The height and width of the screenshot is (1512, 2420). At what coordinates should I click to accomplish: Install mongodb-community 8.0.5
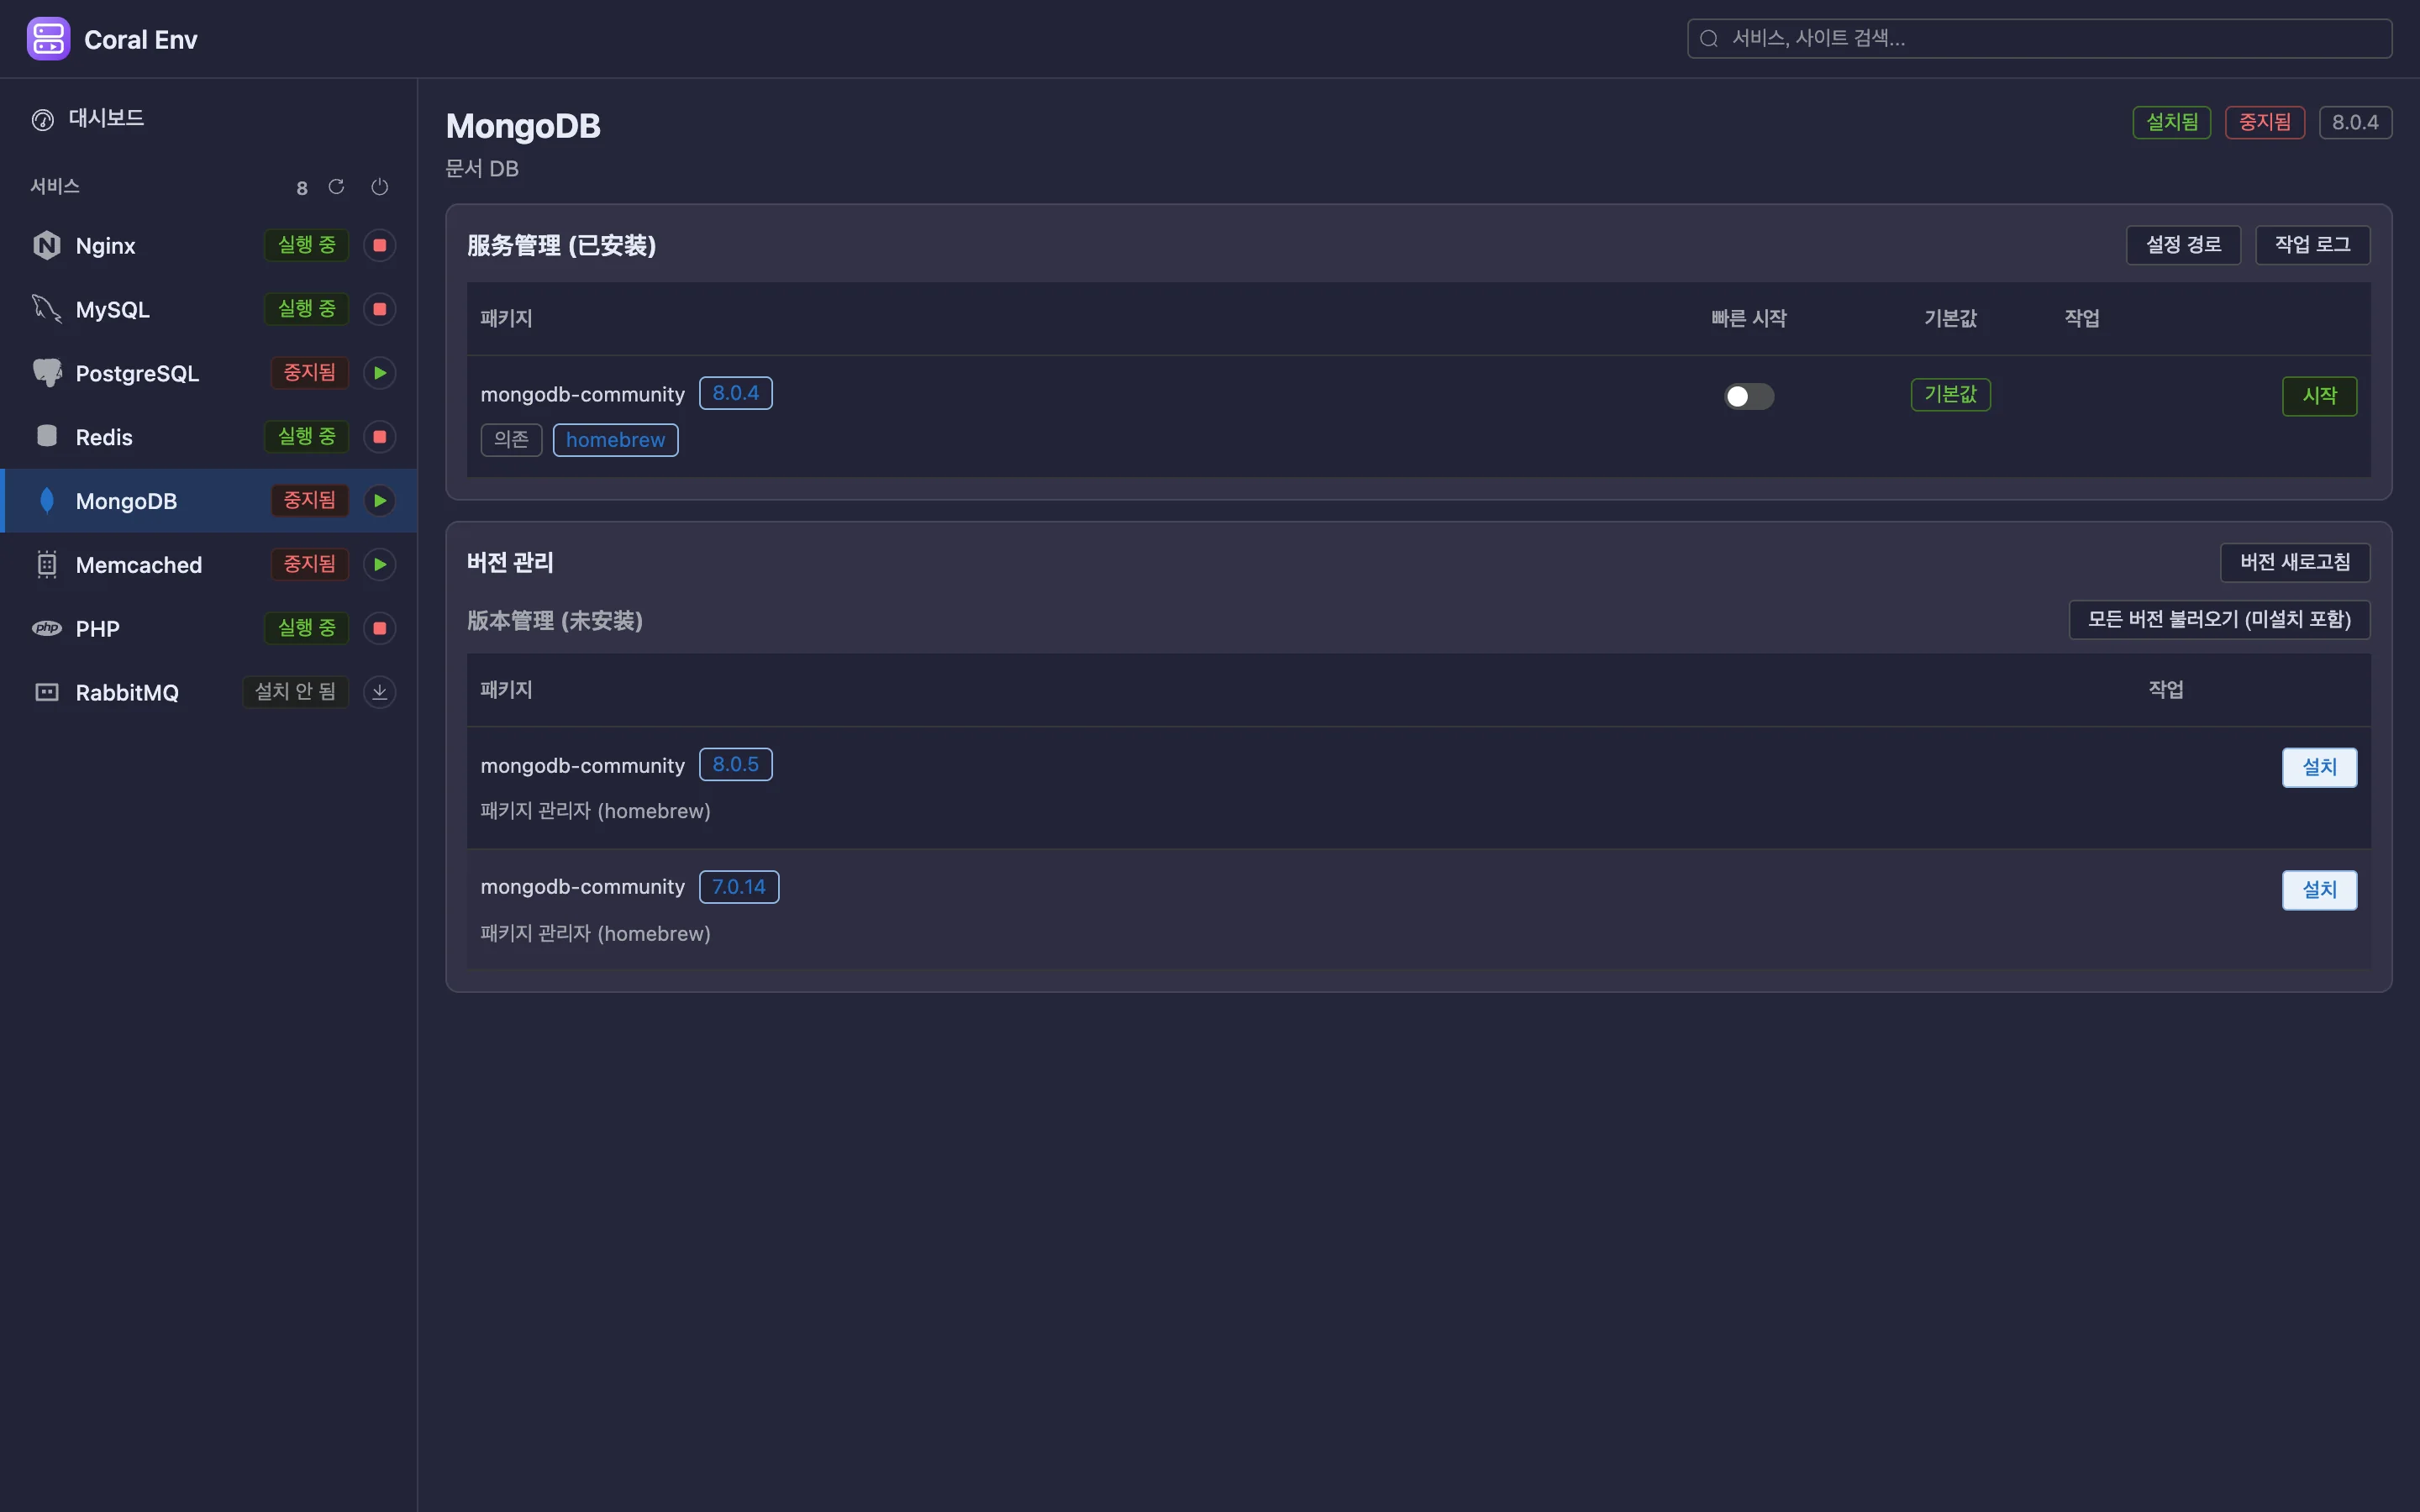pyautogui.click(x=2319, y=767)
